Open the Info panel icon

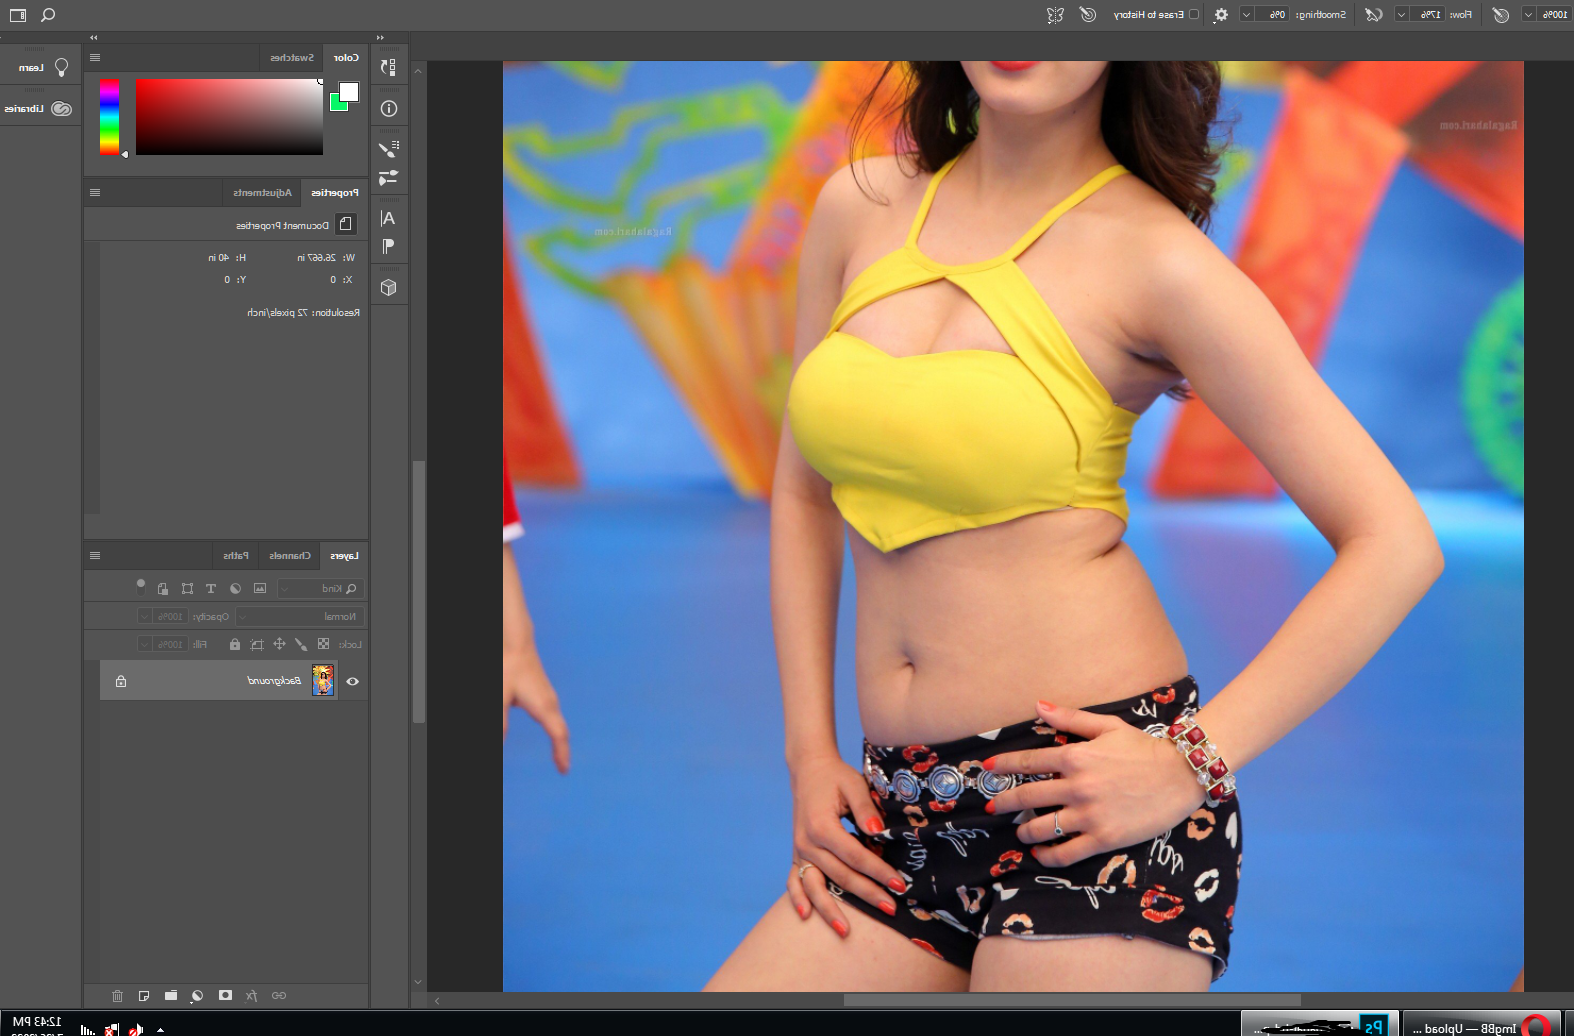pos(389,108)
